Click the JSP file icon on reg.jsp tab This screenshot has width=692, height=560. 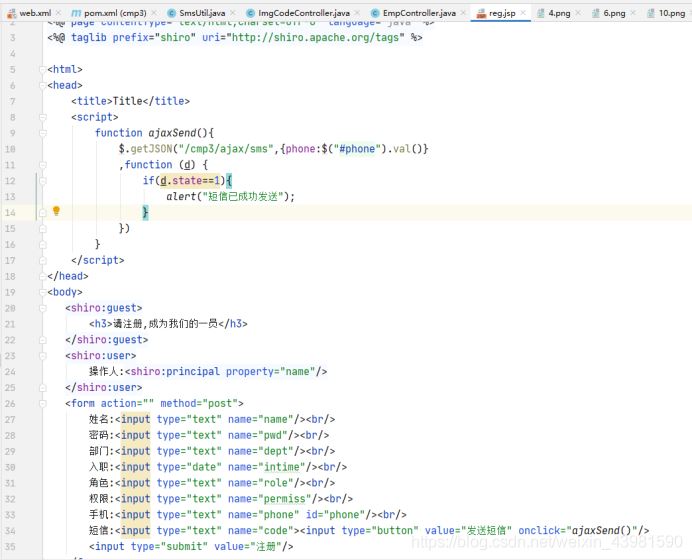(x=481, y=13)
